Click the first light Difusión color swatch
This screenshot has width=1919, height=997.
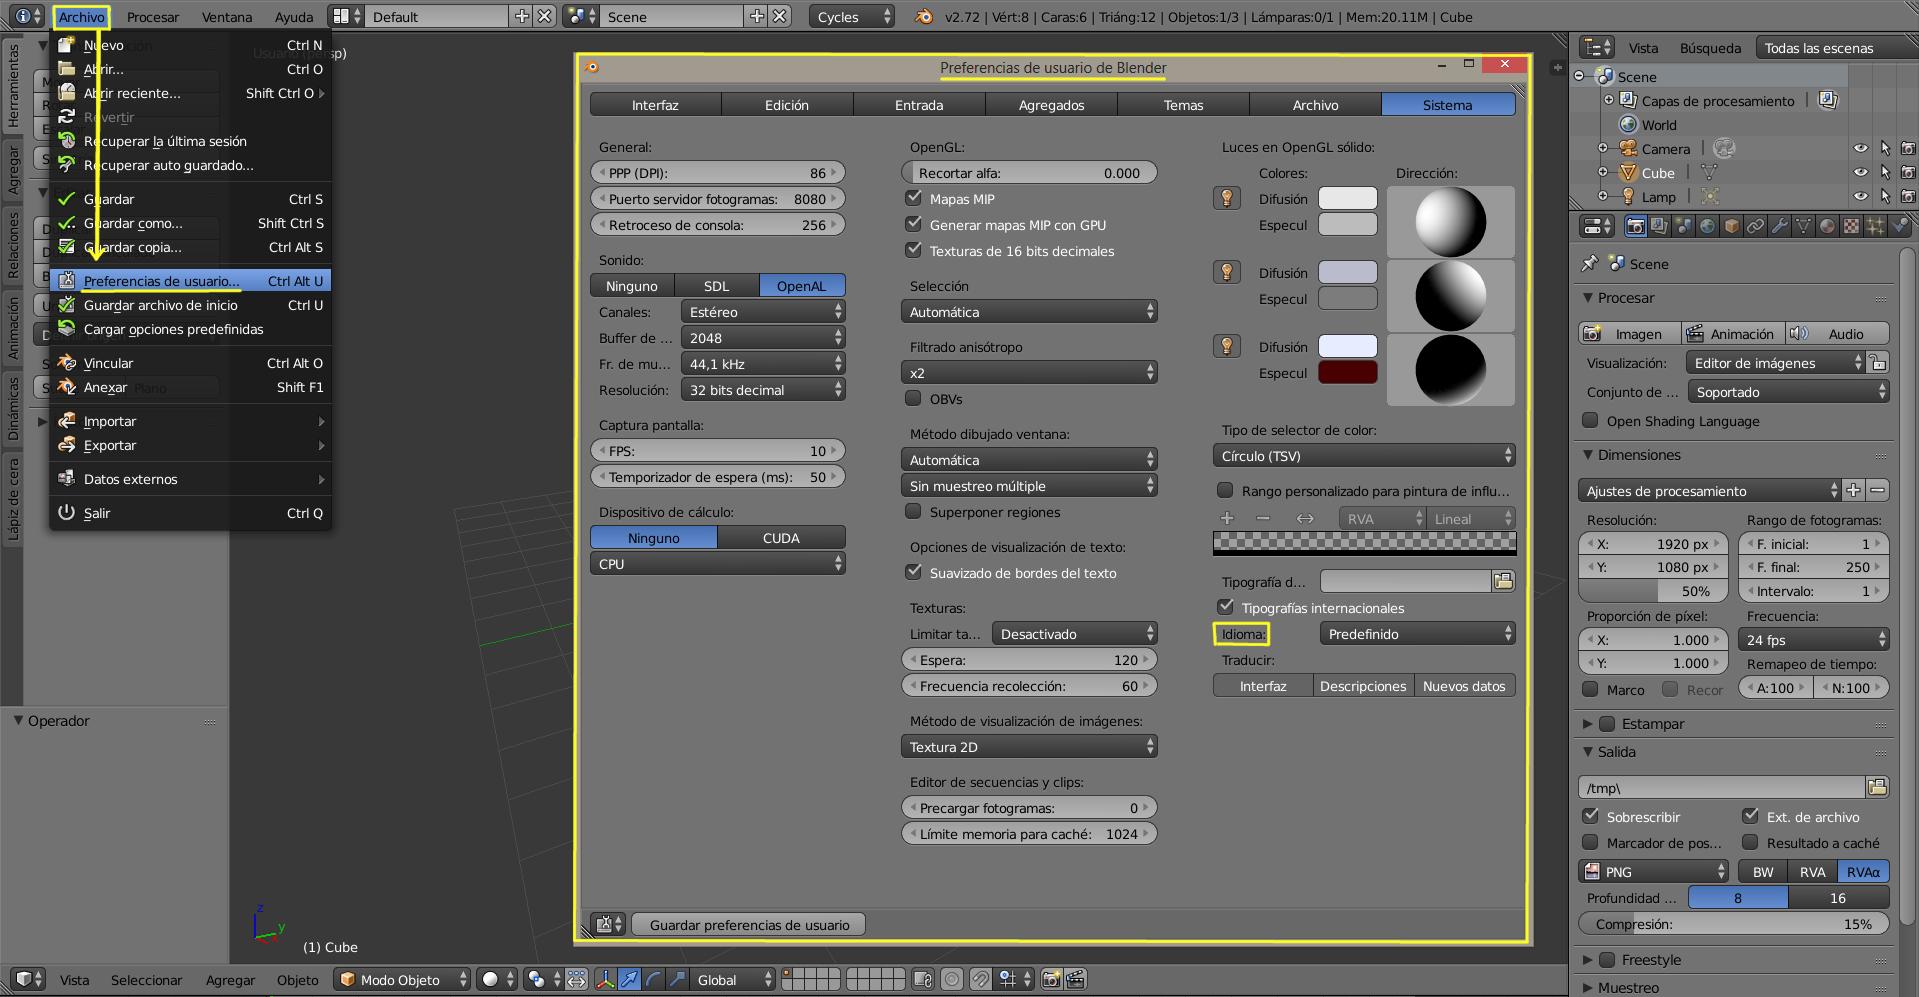[1348, 198]
